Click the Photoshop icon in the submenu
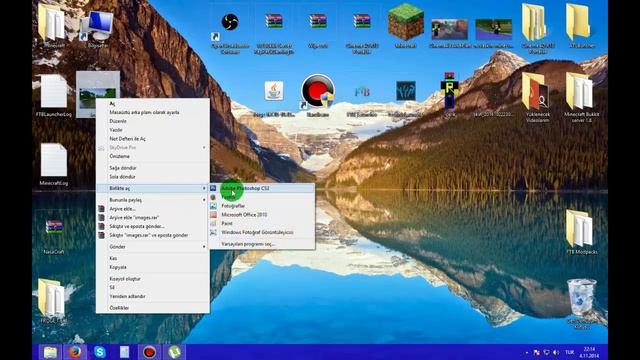 pyautogui.click(x=213, y=188)
